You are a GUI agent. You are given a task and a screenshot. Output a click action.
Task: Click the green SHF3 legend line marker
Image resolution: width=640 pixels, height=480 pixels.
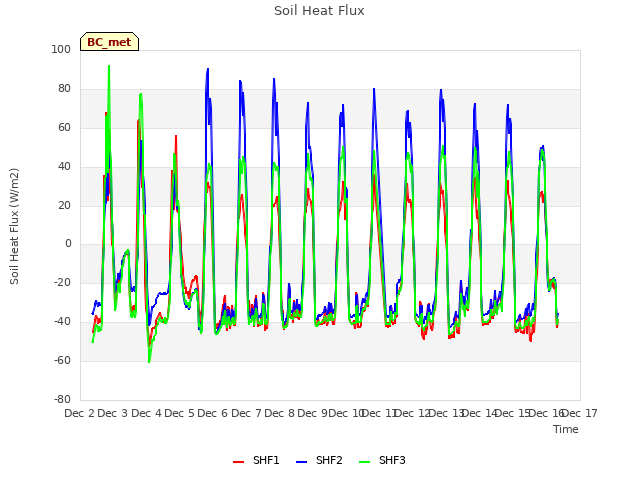tap(364, 461)
